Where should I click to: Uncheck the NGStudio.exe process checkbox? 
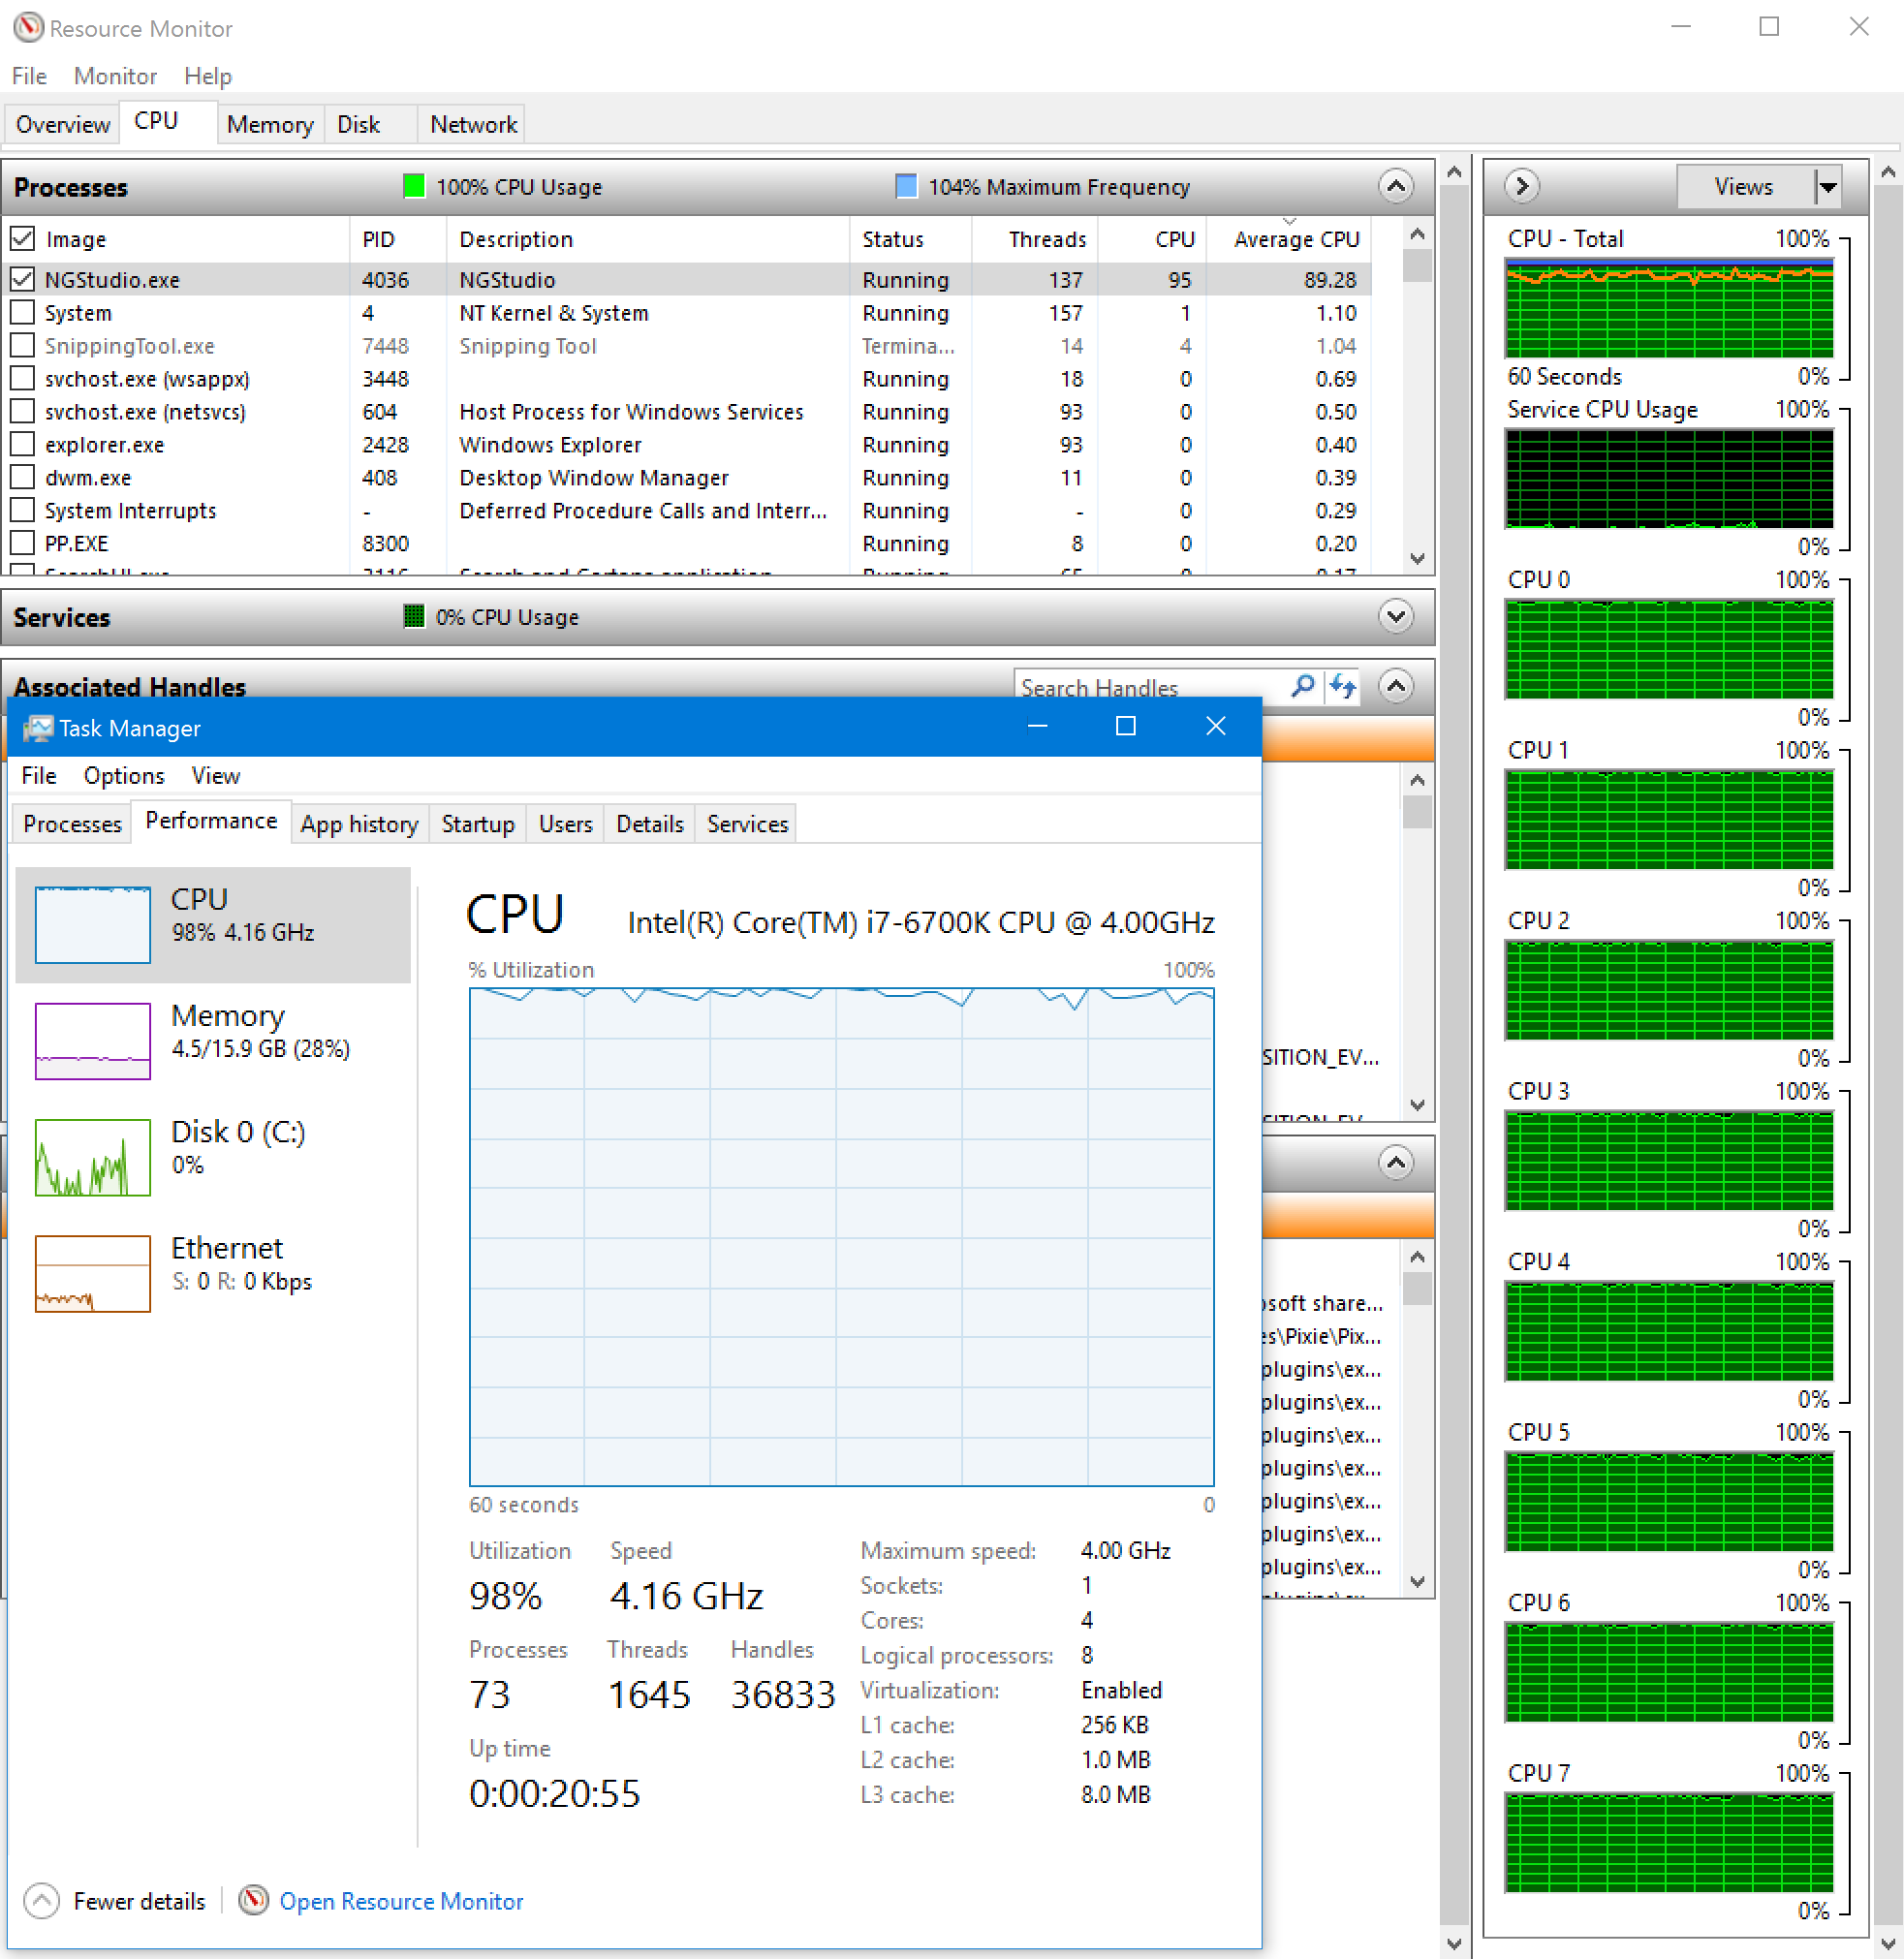point(22,280)
